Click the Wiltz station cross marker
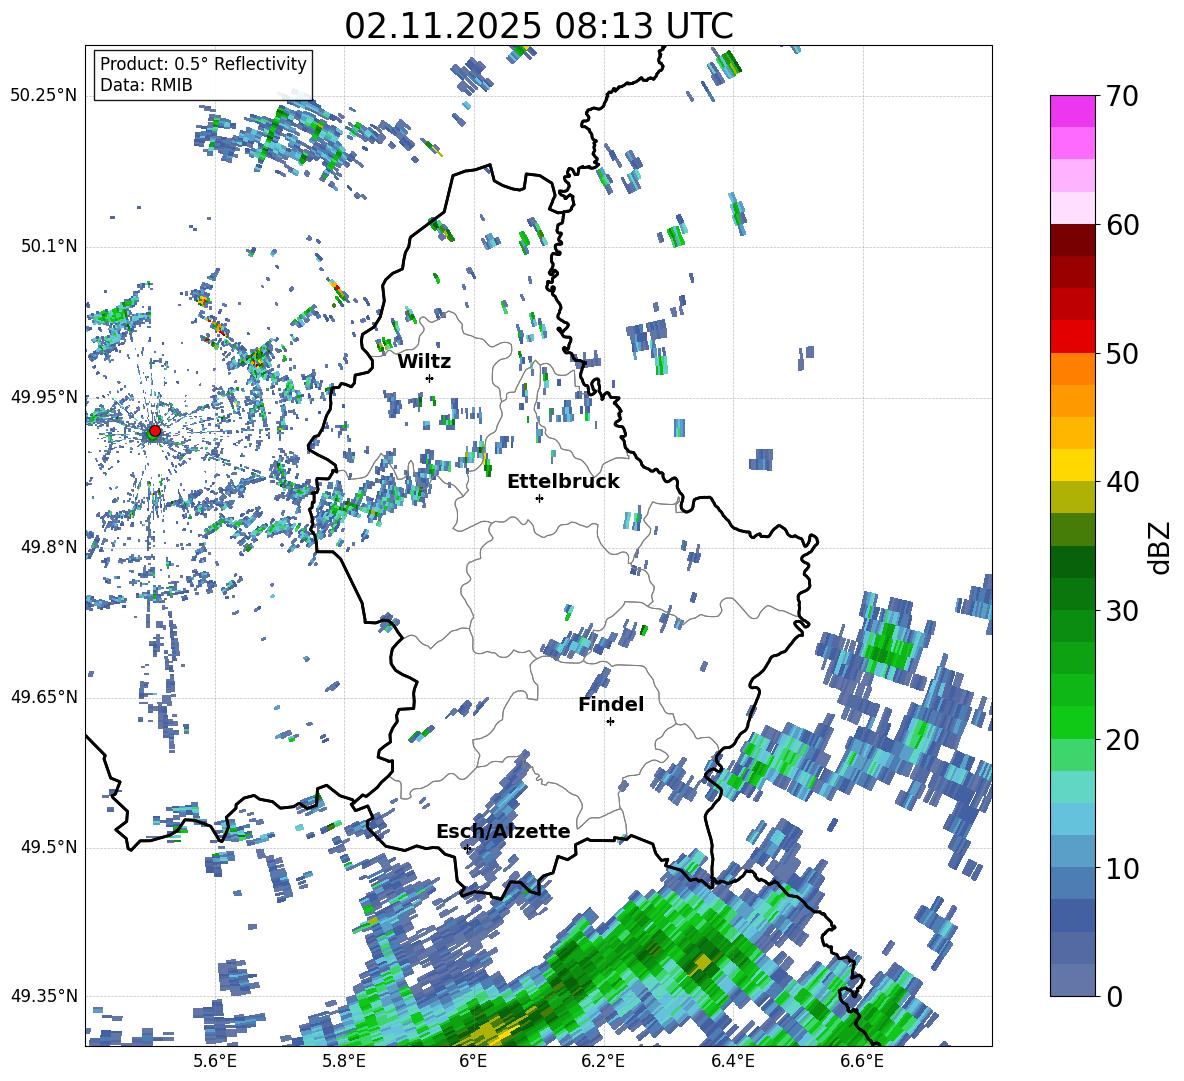Screen dimensions: 1184x1081 click(430, 378)
